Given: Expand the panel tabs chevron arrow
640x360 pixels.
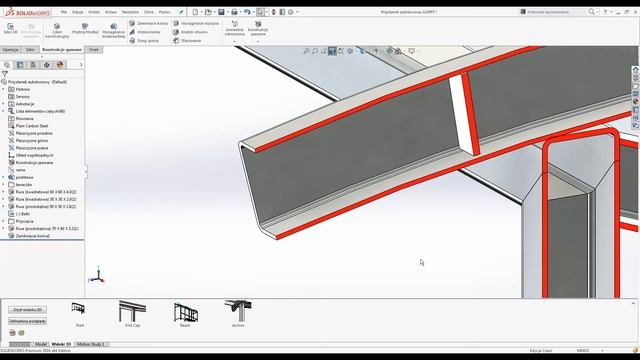Looking at the screenshot, I should (81, 65).
